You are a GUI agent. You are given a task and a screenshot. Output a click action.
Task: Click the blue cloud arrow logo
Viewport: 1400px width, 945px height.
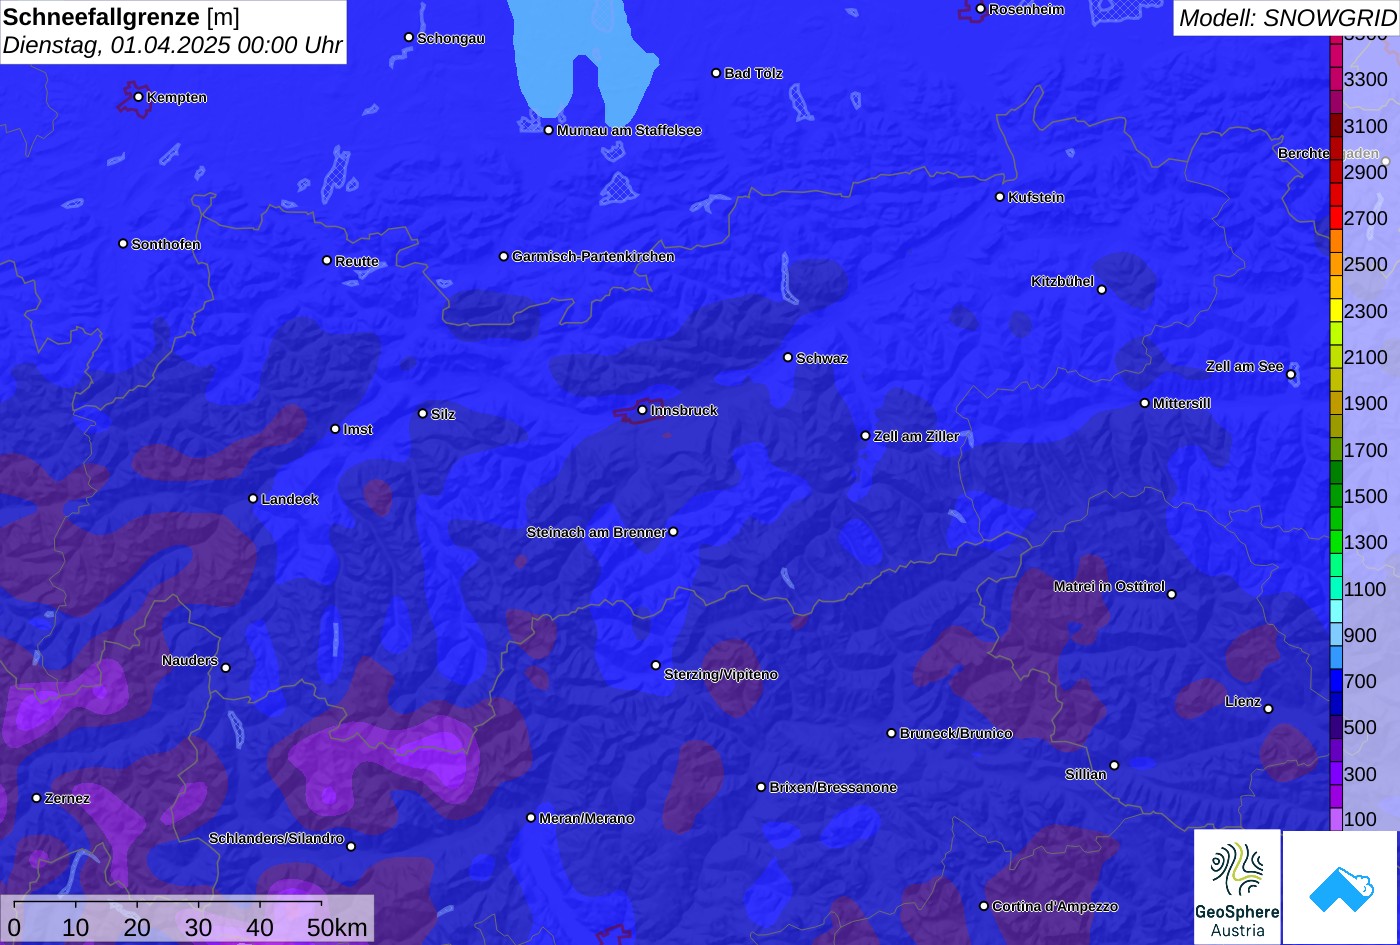click(1341, 888)
